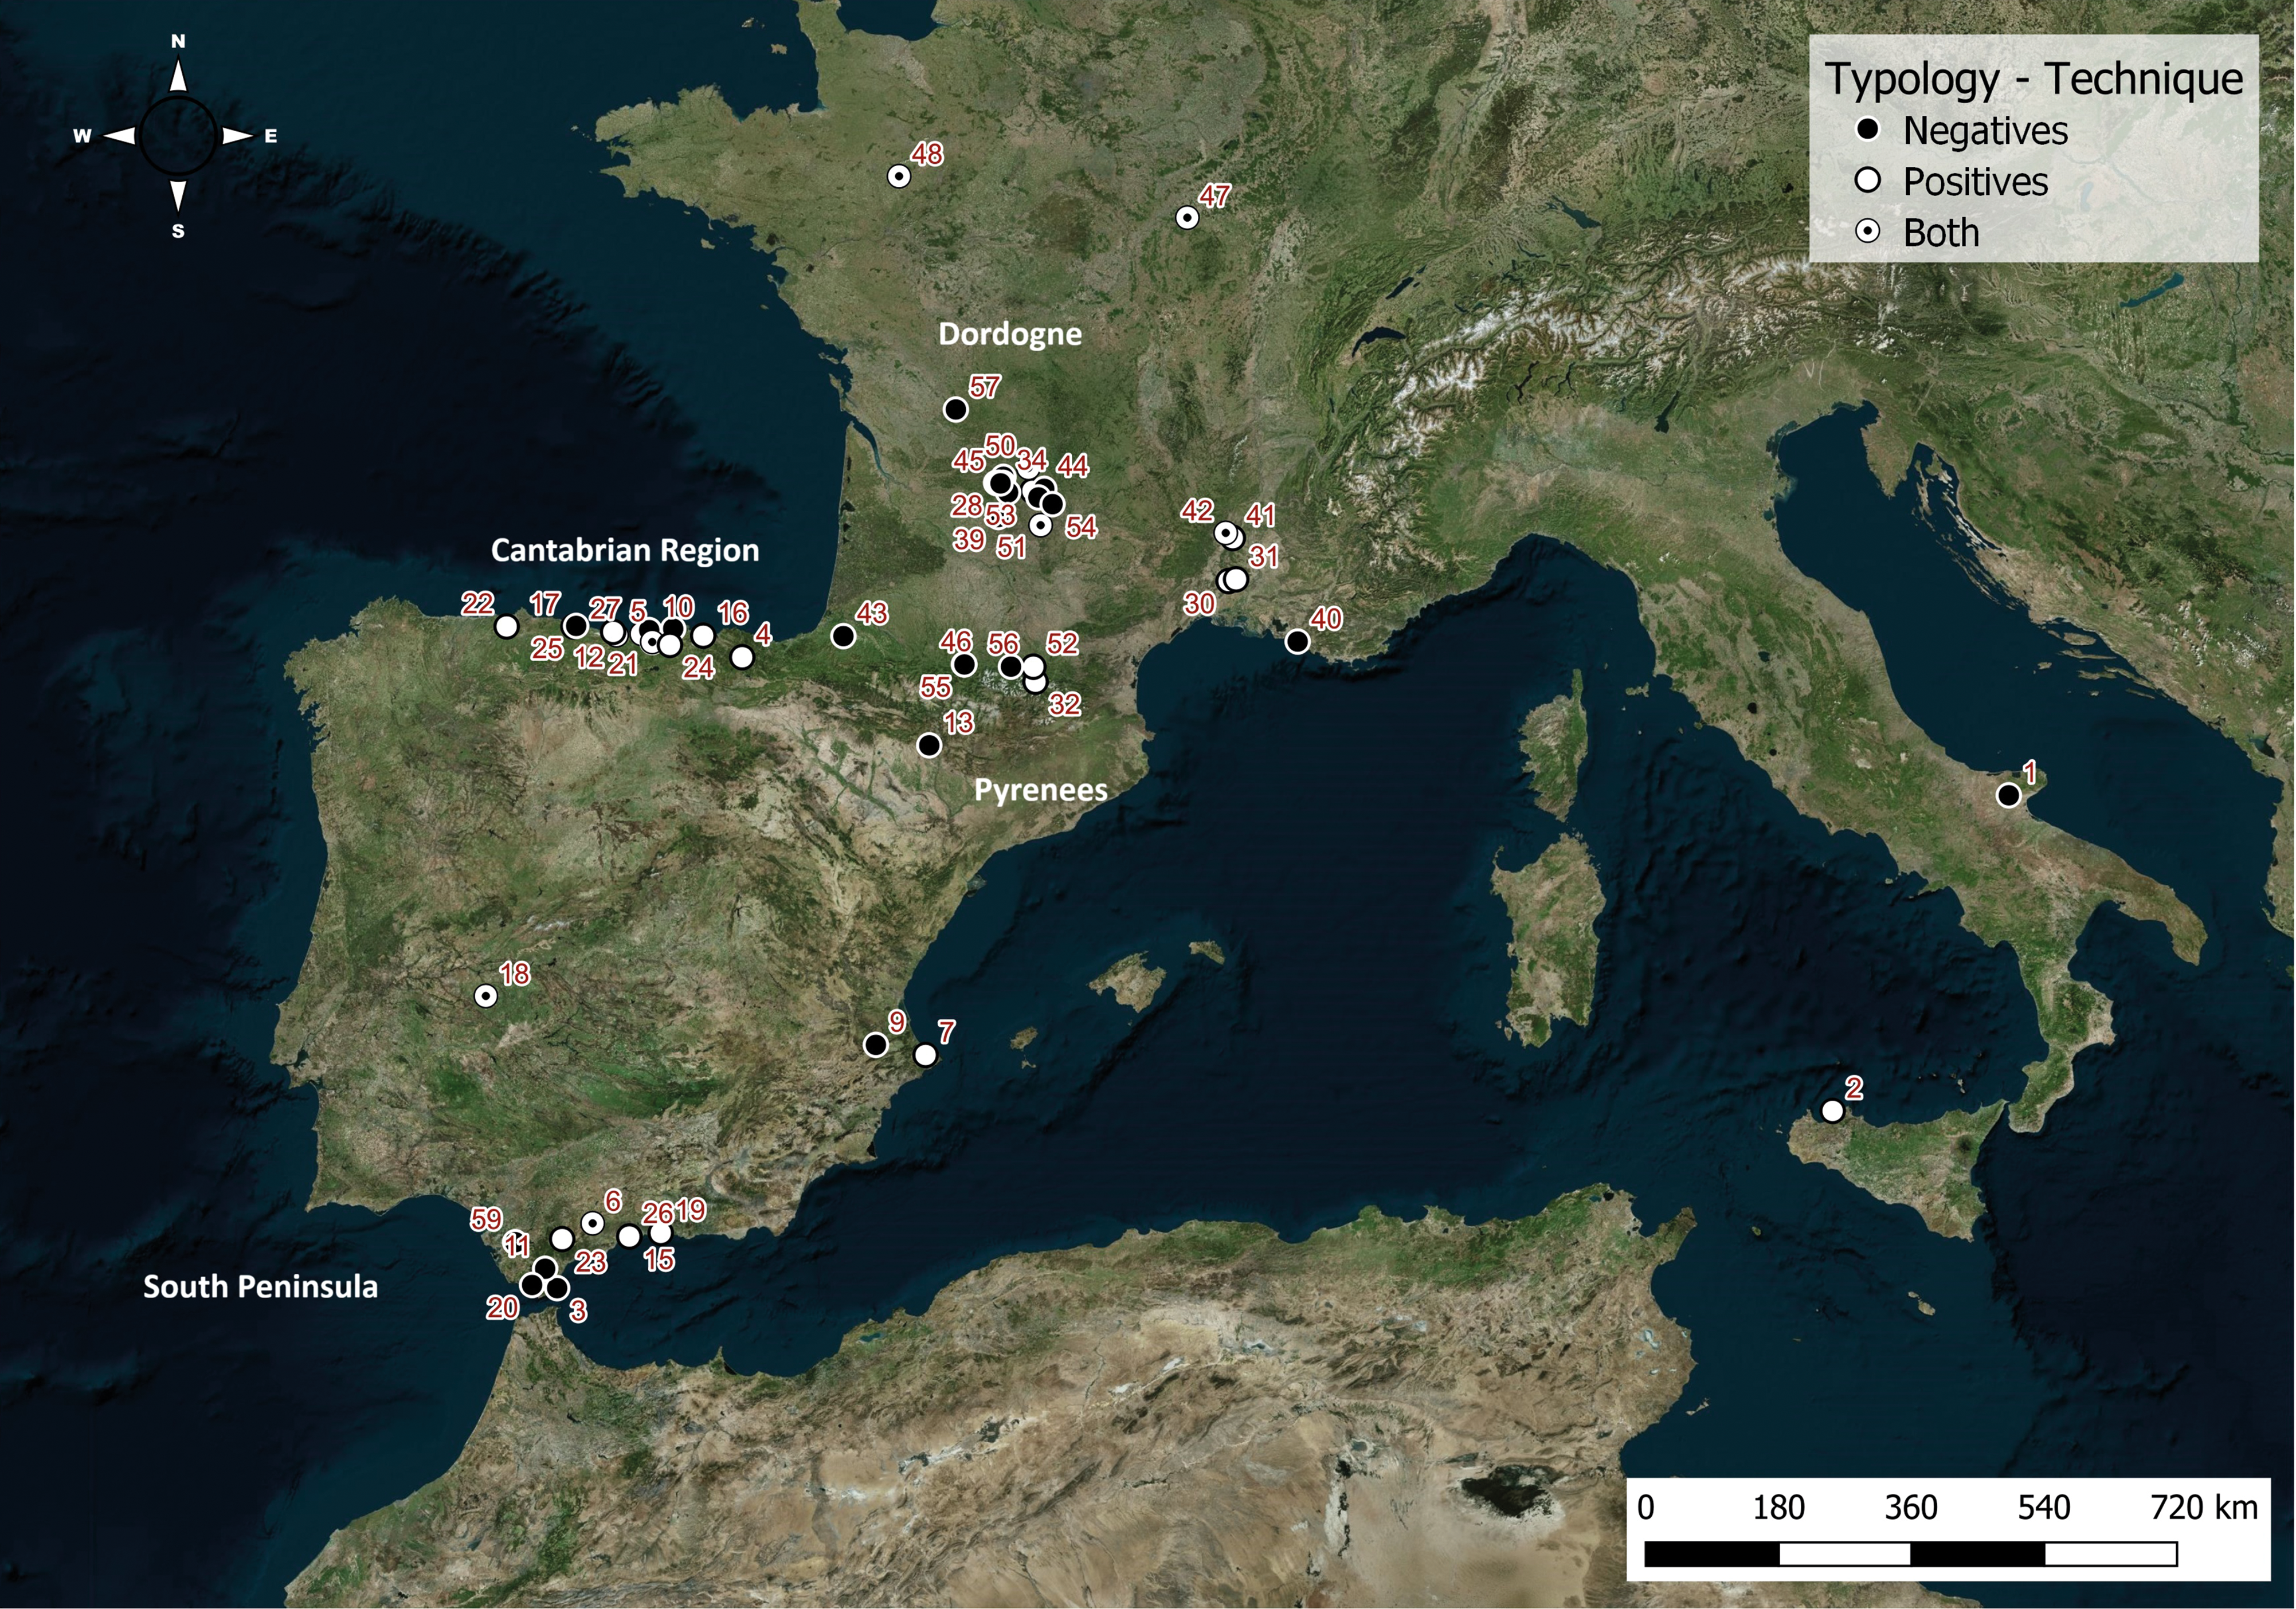Select black marker 57 above Dordogne
2296x1609 pixels.
tap(956, 409)
